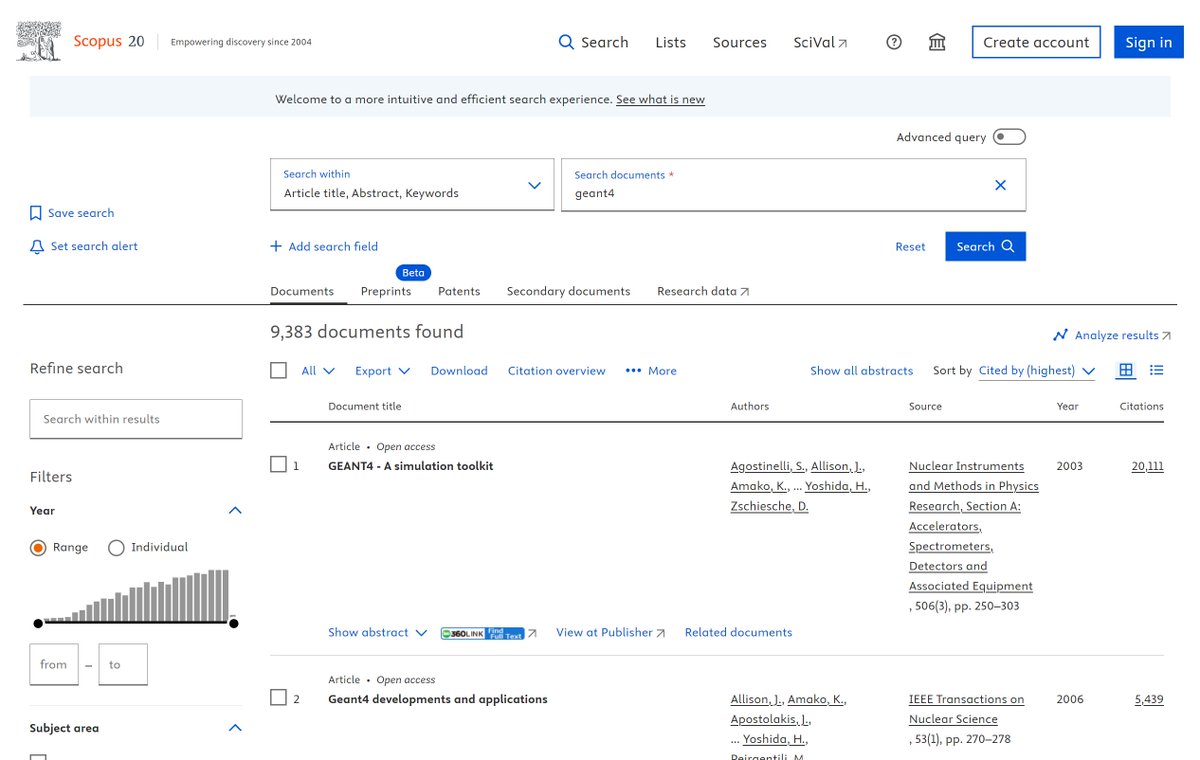The height and width of the screenshot is (760, 1200).
Task: Select the Individual year radio button
Action: click(x=116, y=547)
